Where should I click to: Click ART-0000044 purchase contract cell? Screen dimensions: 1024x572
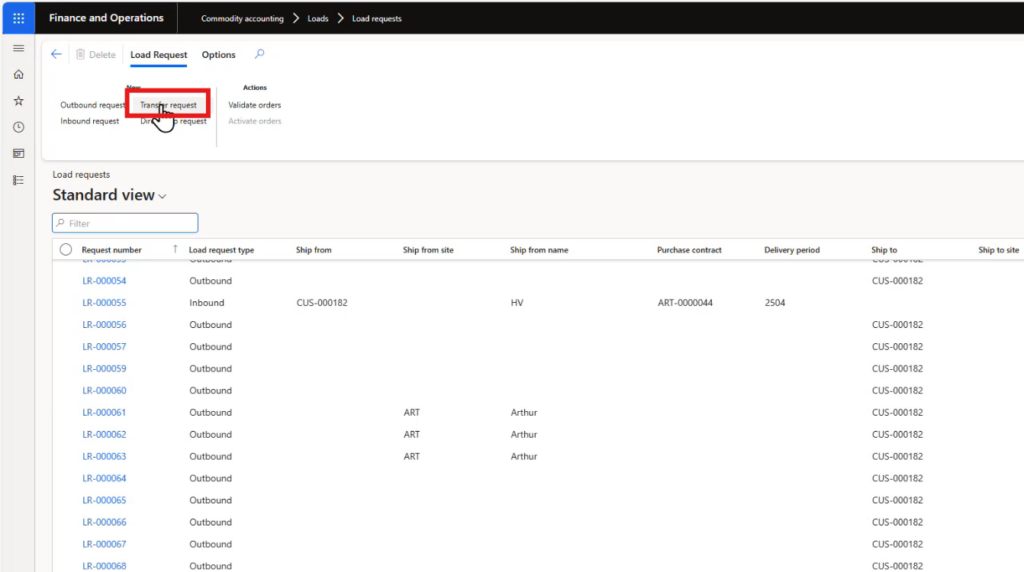[685, 302]
